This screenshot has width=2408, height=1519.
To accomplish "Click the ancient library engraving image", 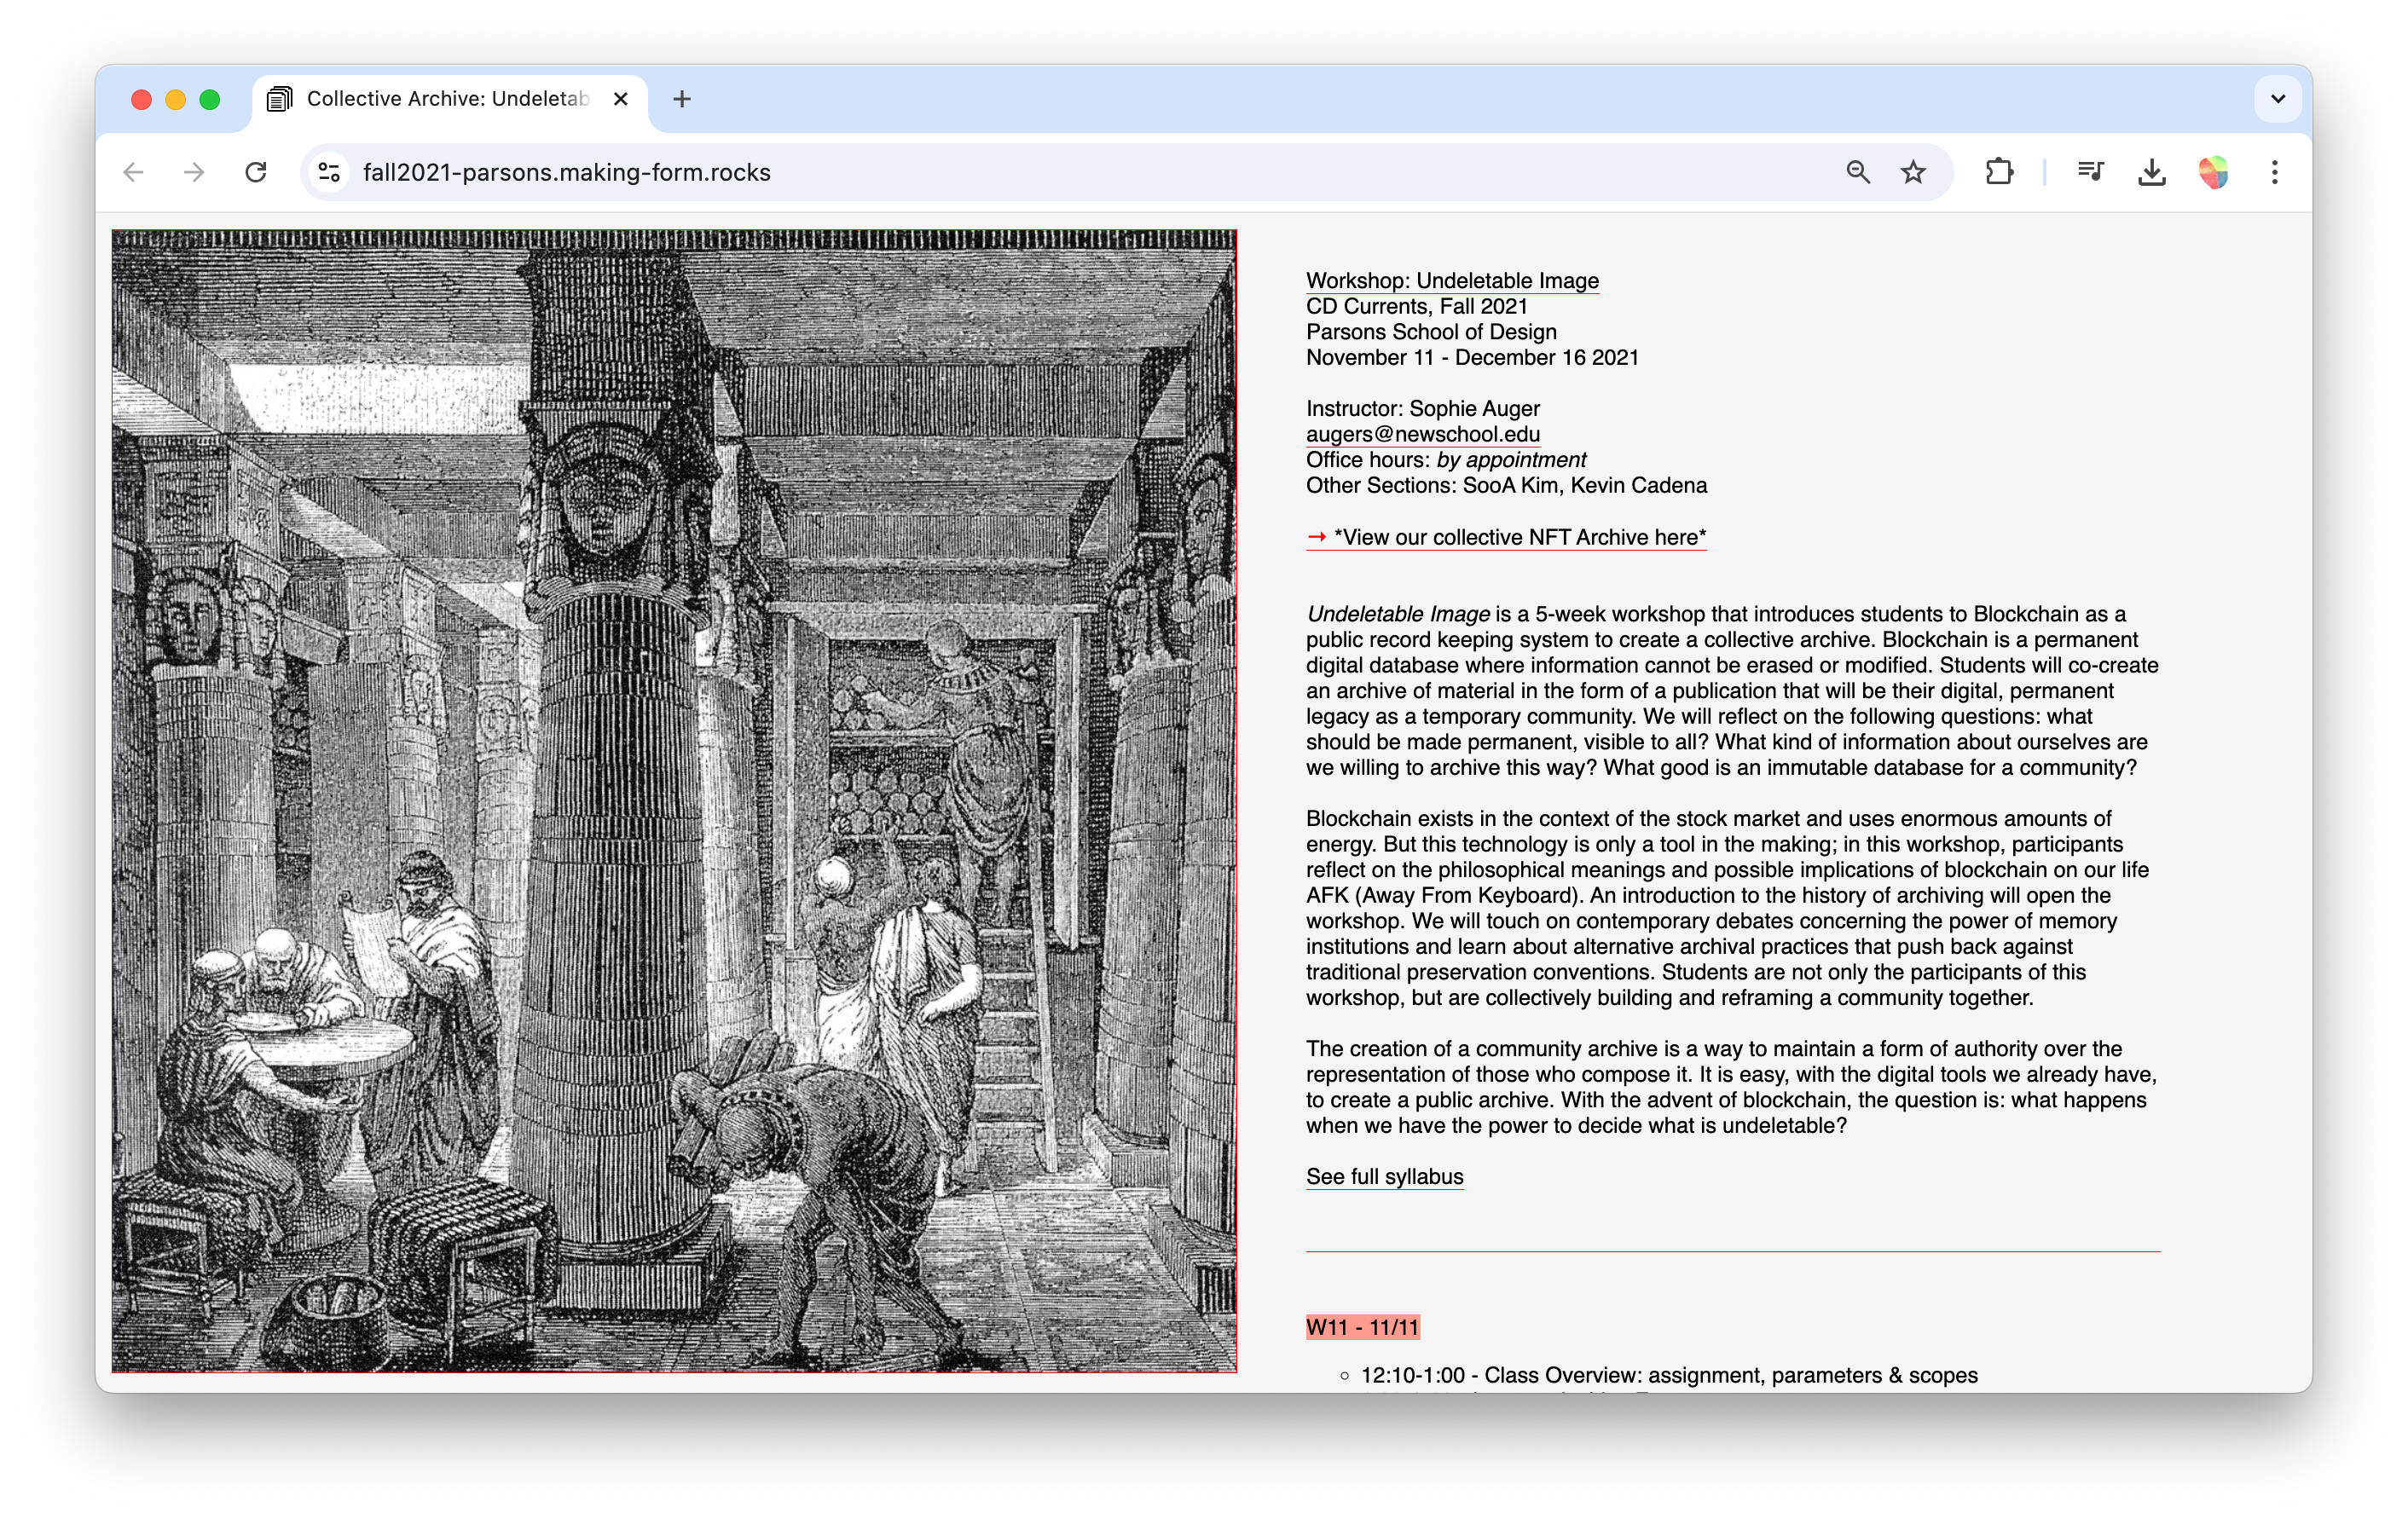I will point(674,801).
